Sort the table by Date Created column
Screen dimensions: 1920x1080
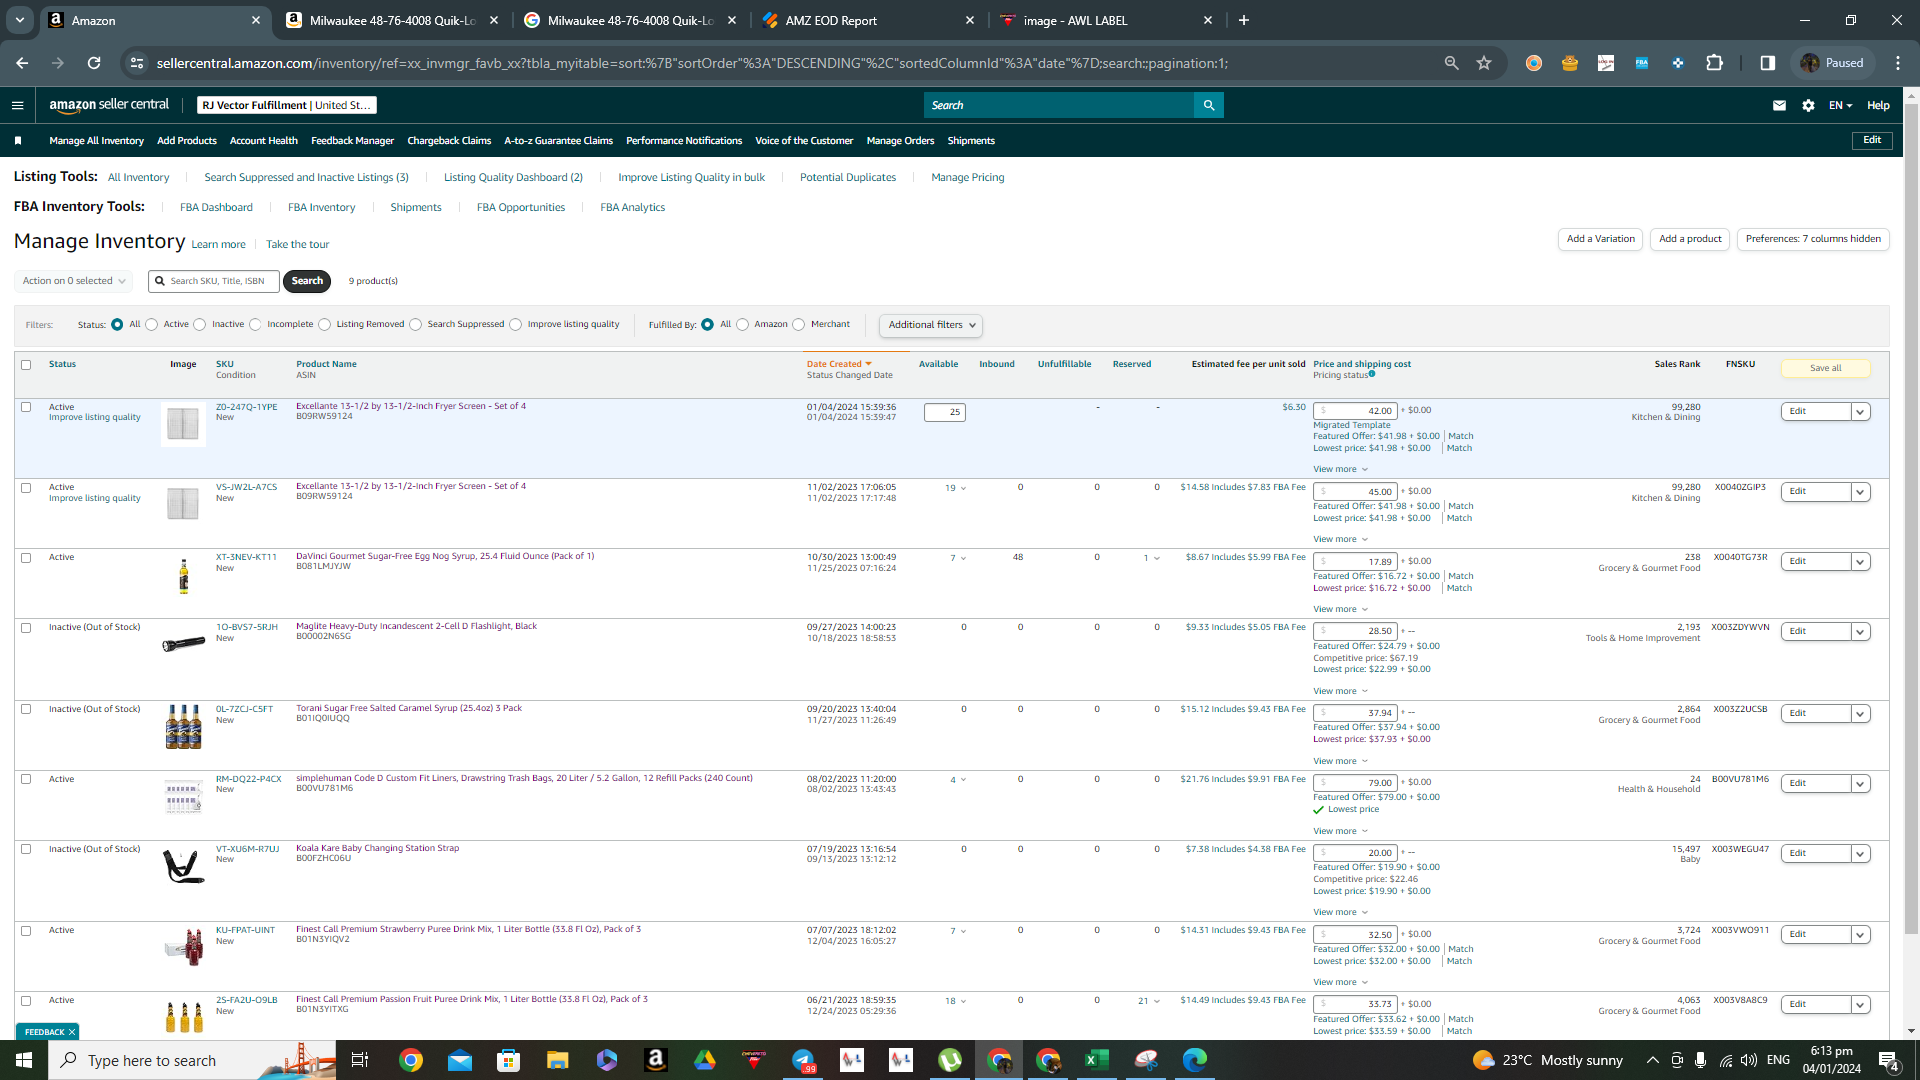(x=838, y=365)
